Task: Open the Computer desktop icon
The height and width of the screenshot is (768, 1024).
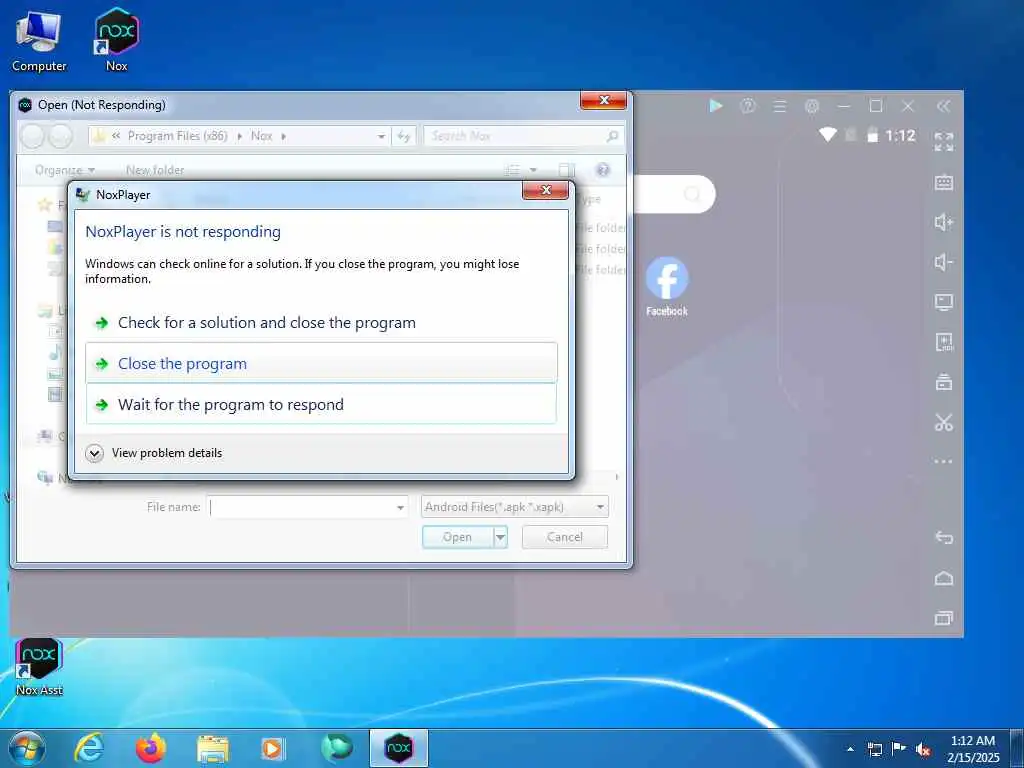Action: coord(39,40)
